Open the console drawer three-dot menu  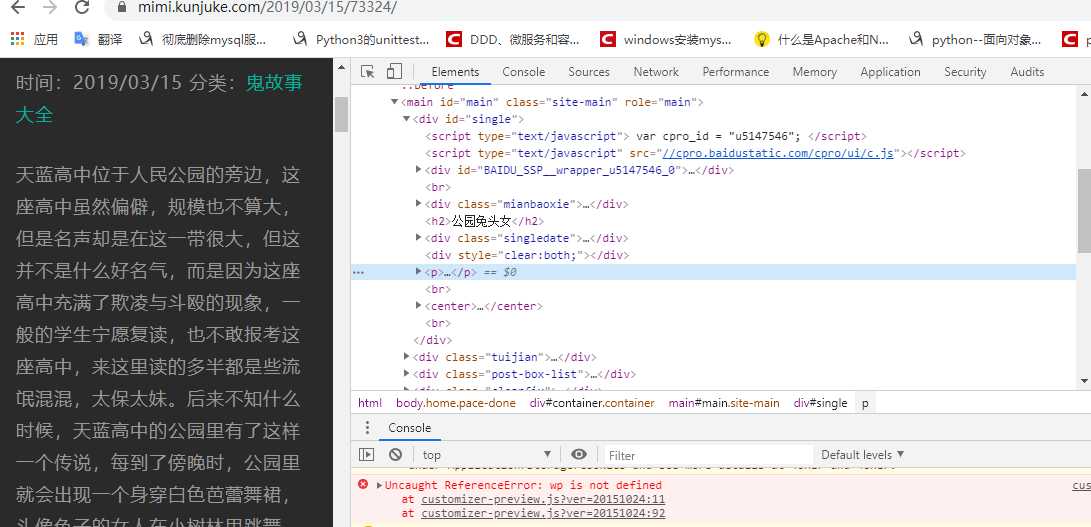coord(367,427)
